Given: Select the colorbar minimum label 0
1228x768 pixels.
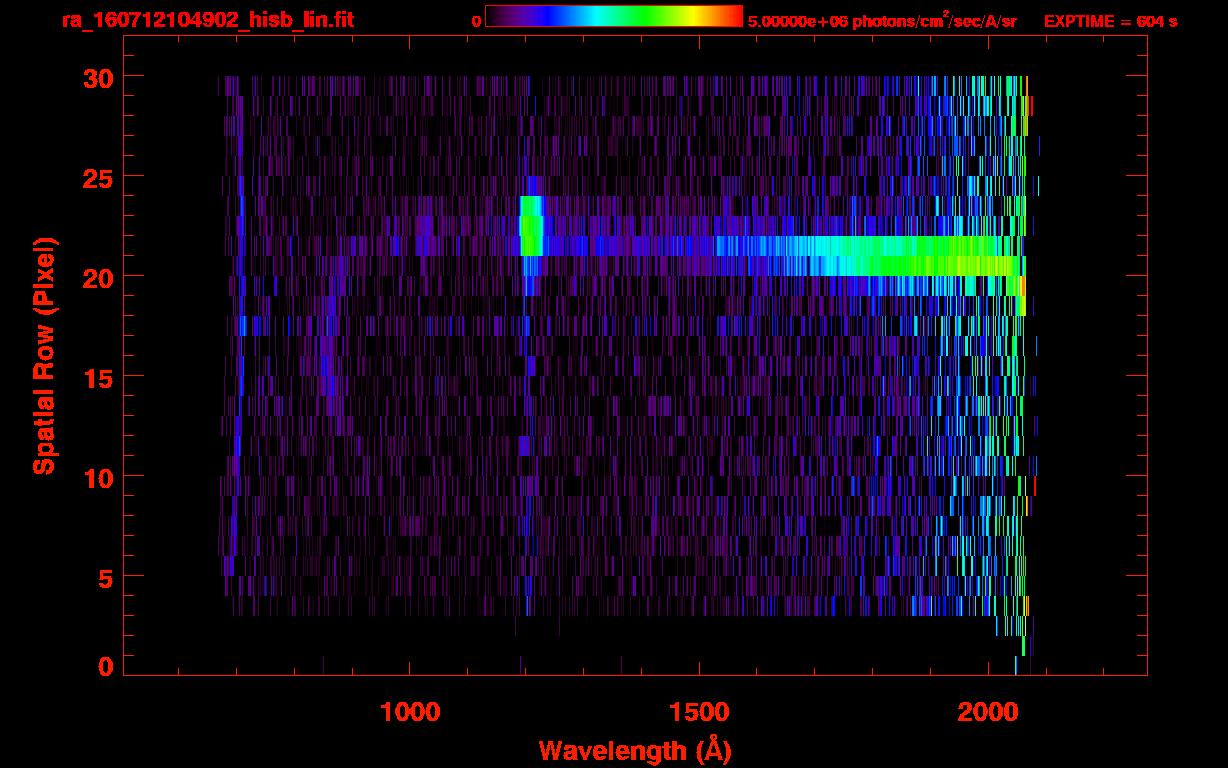Looking at the screenshot, I should [x=476, y=21].
